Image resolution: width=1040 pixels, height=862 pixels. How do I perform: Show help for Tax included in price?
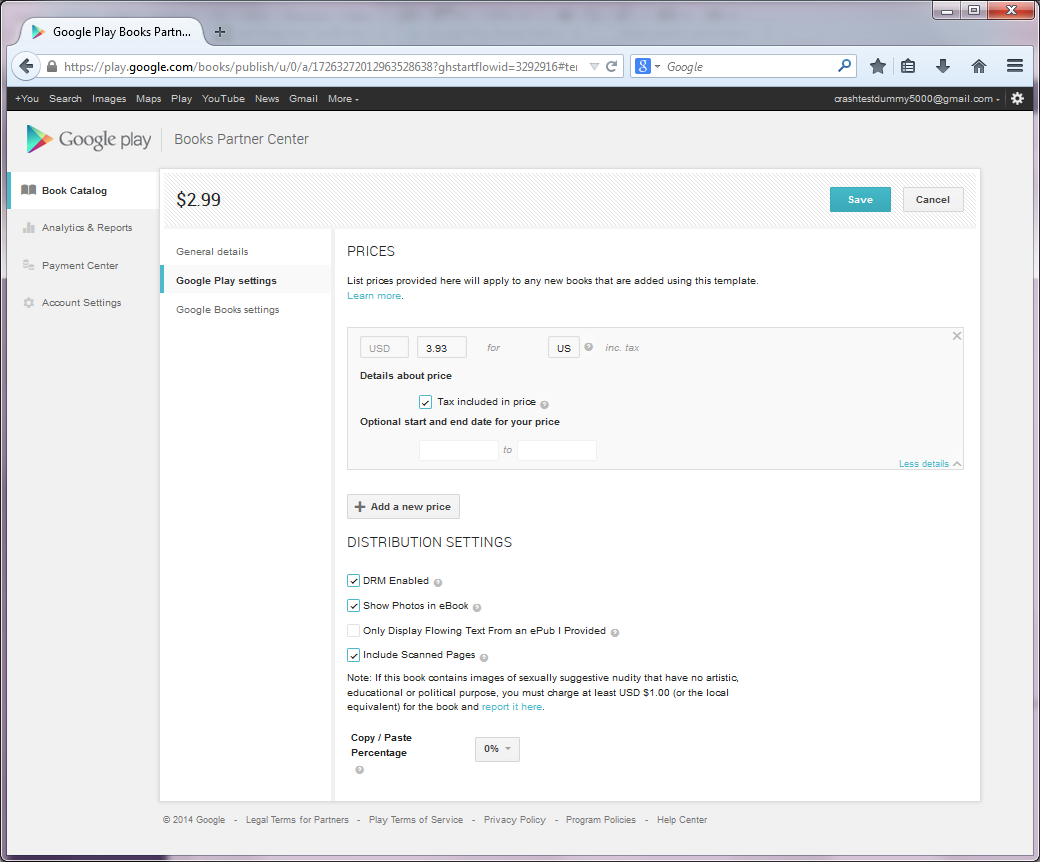(545, 404)
